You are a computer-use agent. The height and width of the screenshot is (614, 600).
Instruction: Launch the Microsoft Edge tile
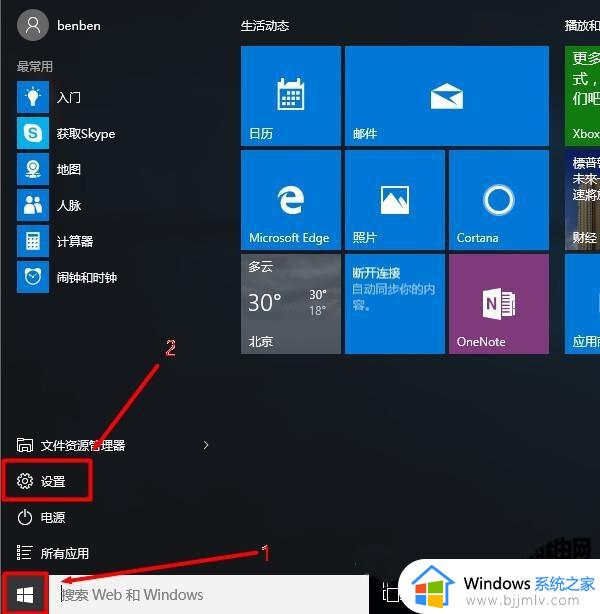(291, 200)
